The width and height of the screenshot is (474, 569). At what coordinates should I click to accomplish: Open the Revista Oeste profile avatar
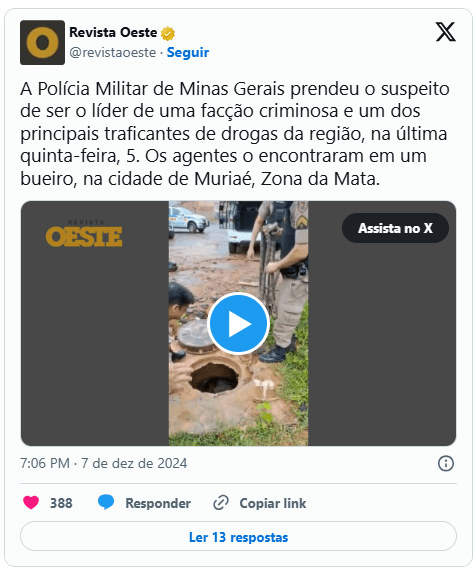point(42,42)
